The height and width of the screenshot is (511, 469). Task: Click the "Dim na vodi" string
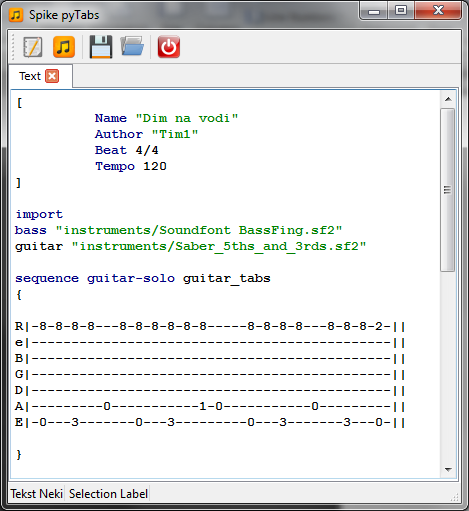[187, 118]
